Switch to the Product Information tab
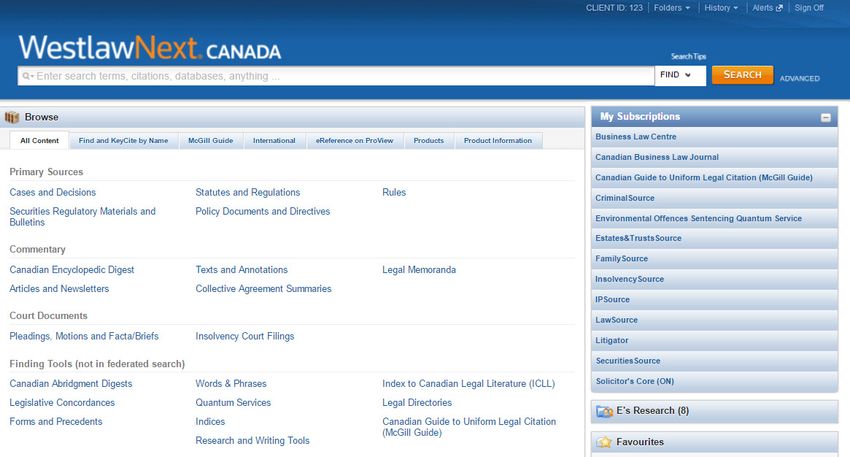The height and width of the screenshot is (457, 850). 498,140
